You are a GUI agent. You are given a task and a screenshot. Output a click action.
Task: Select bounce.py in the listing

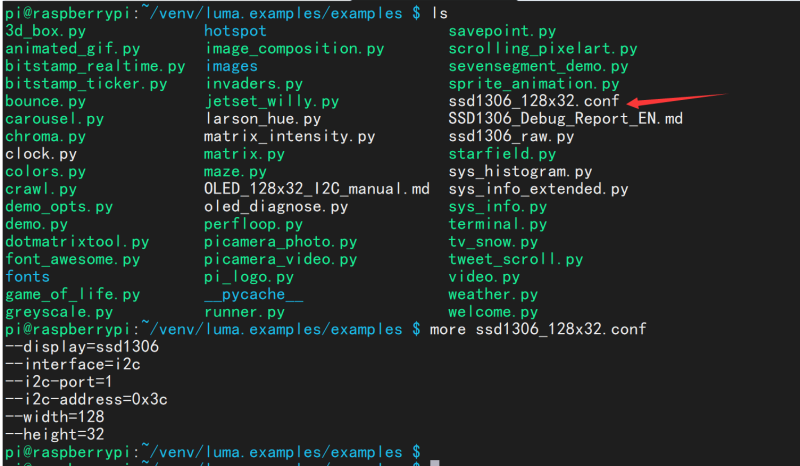pos(45,101)
